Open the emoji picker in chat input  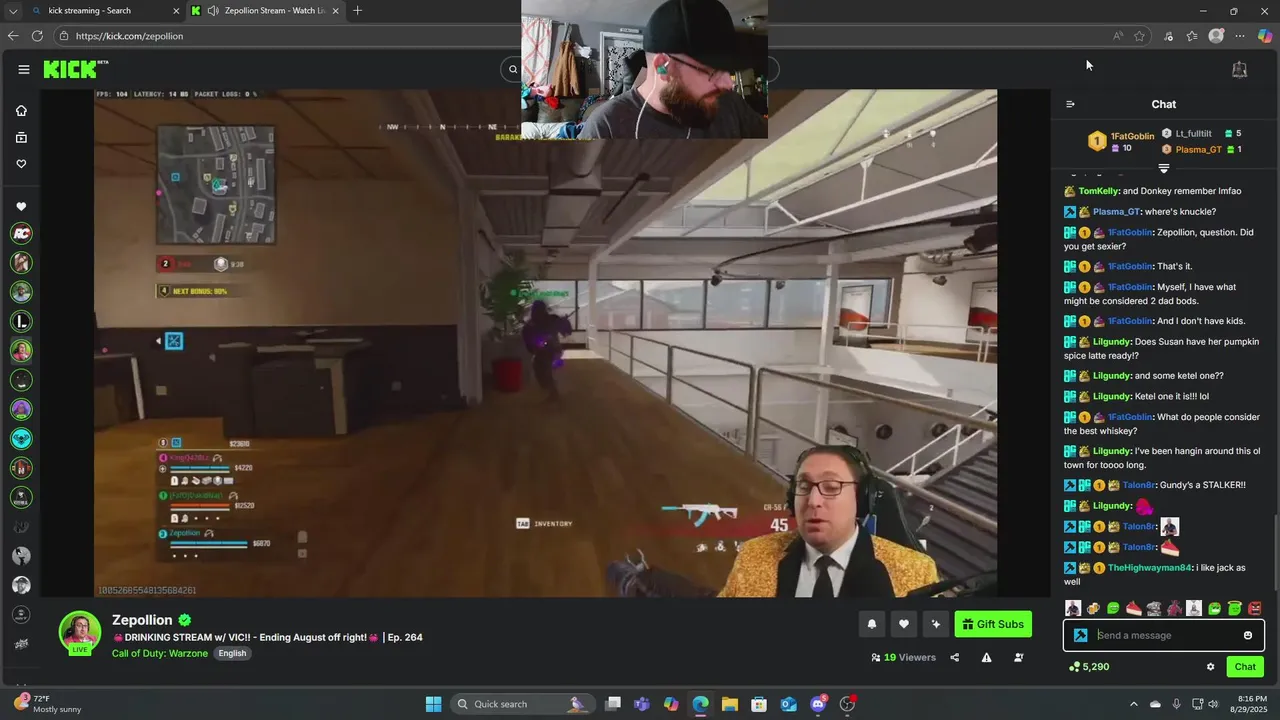(x=1247, y=635)
